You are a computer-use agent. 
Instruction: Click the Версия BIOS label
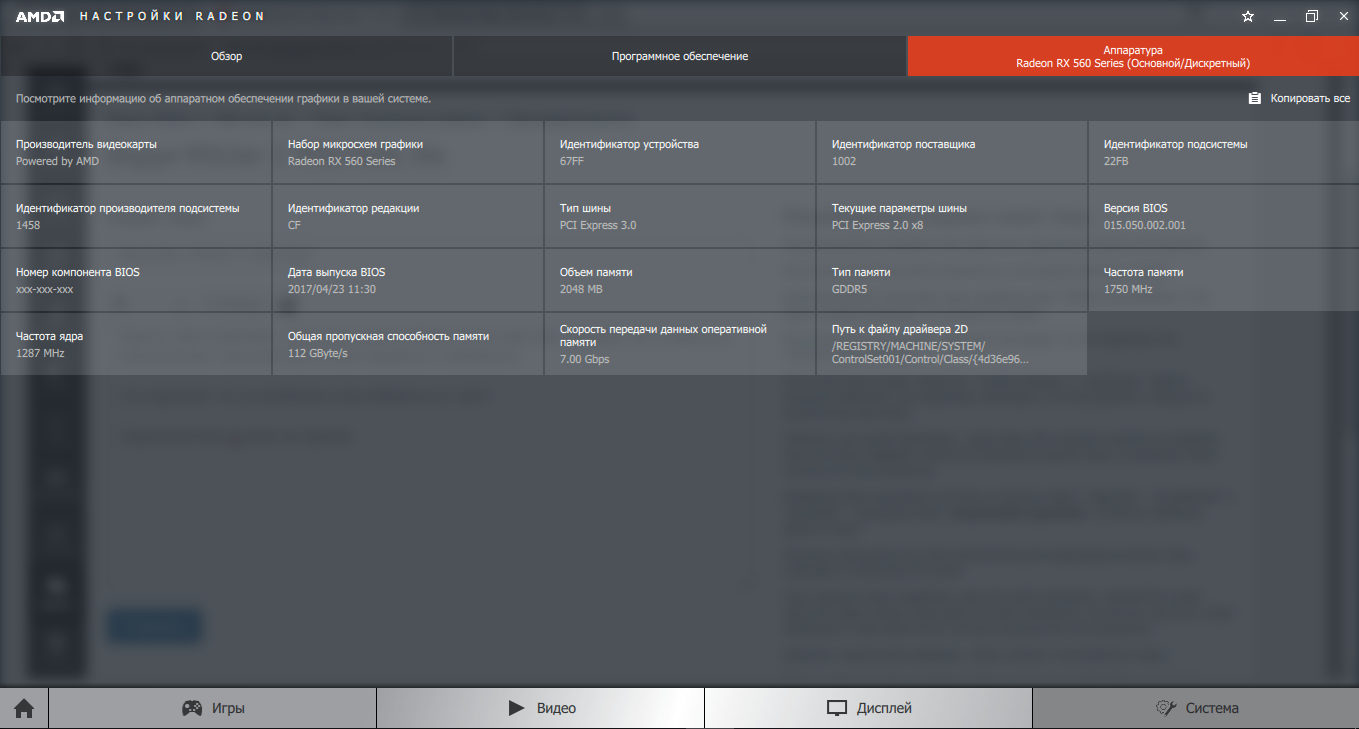click(x=1135, y=208)
